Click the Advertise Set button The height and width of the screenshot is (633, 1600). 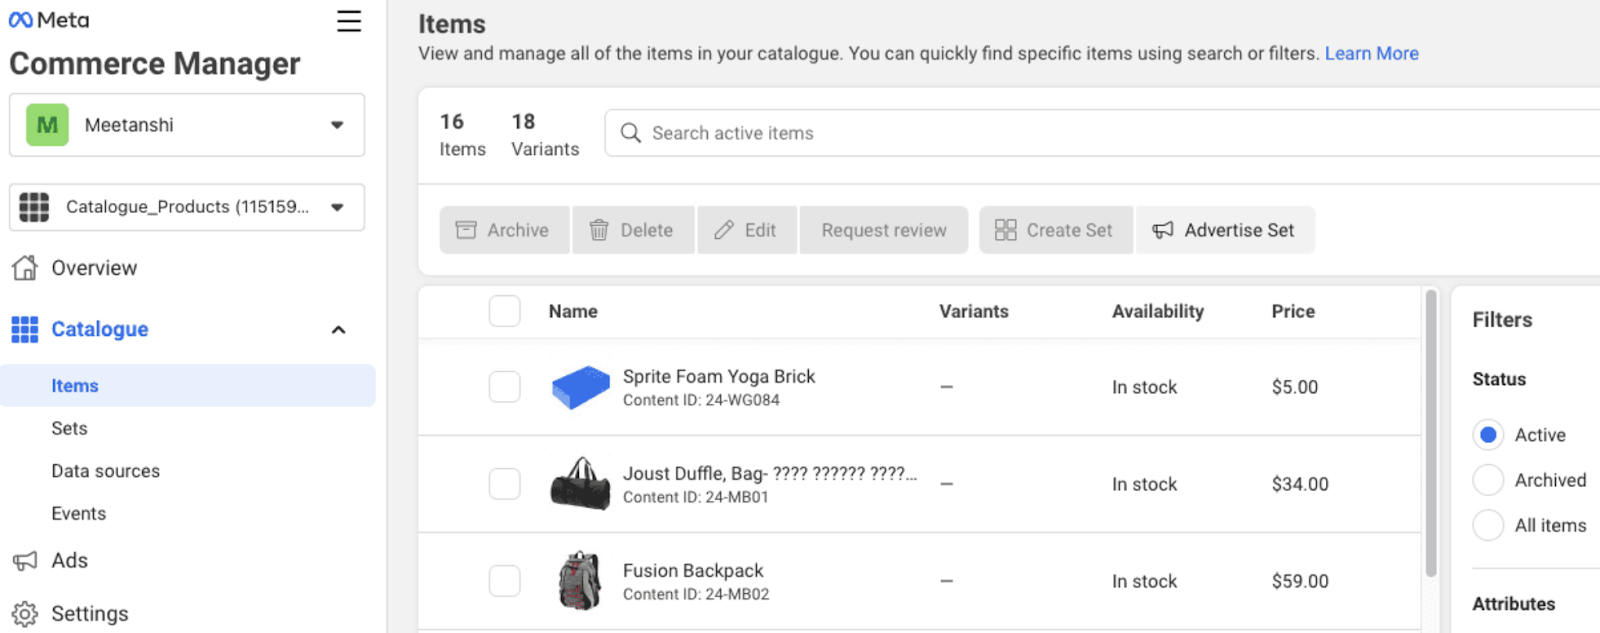click(1225, 230)
